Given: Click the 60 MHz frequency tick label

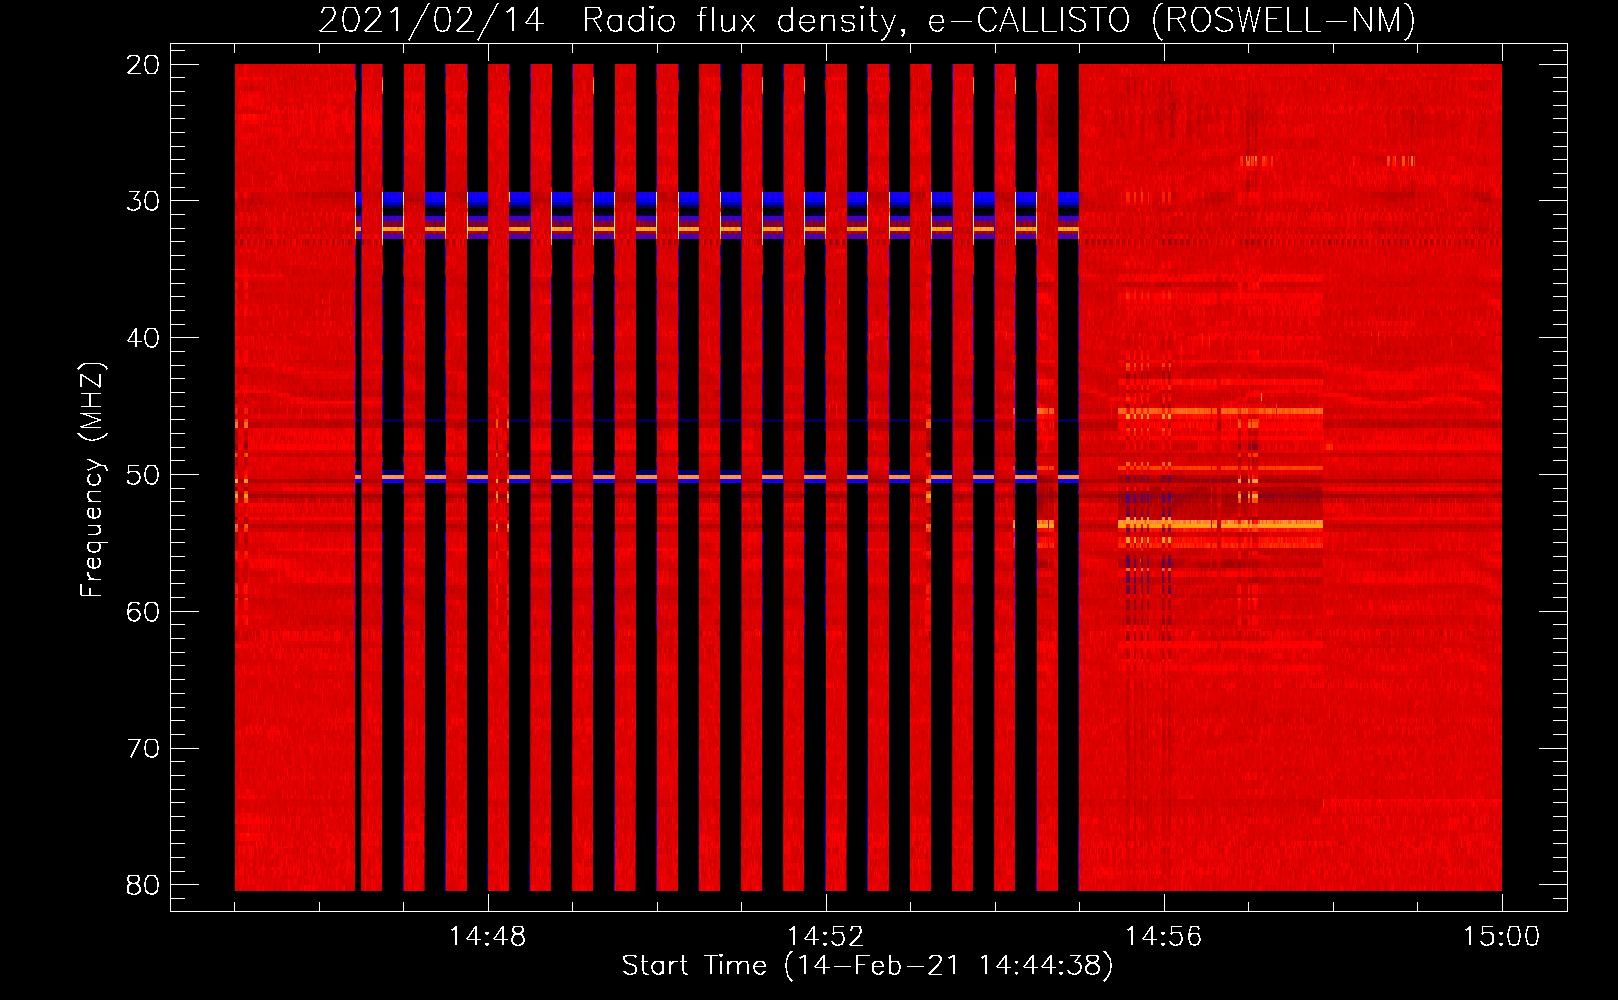Looking at the screenshot, I should pos(144,611).
